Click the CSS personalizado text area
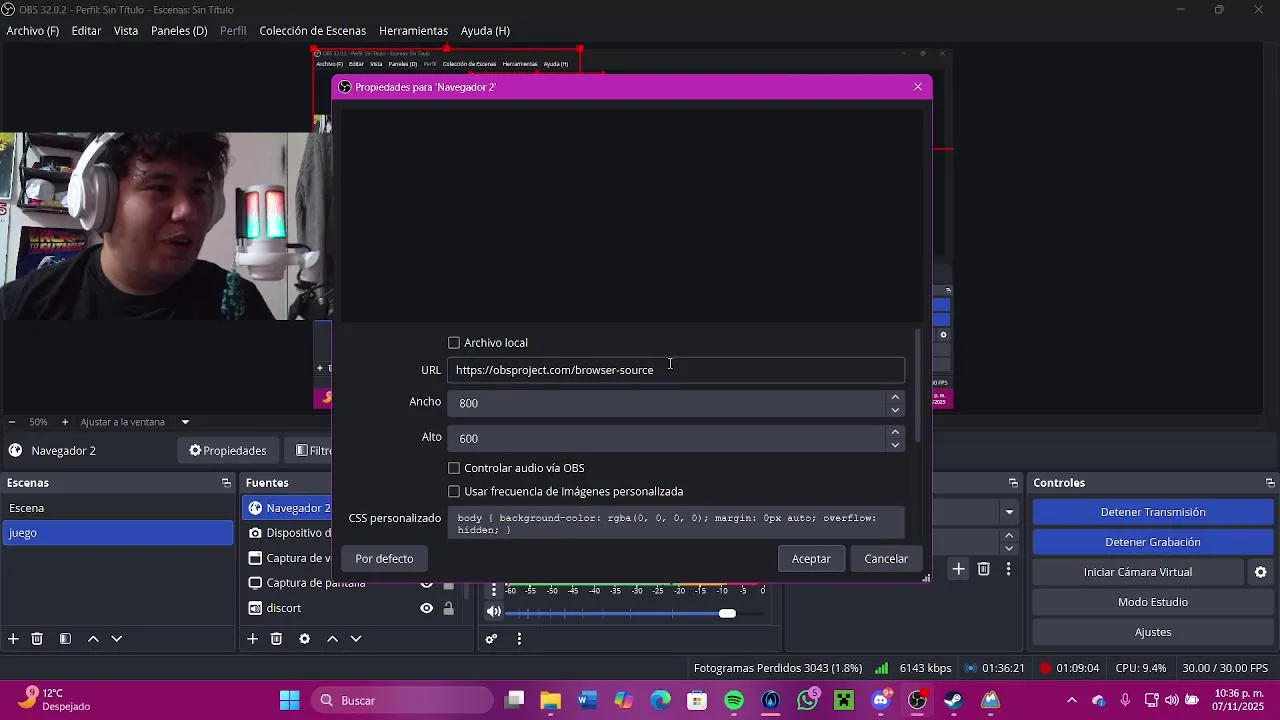This screenshot has width=1280, height=720. 676,523
